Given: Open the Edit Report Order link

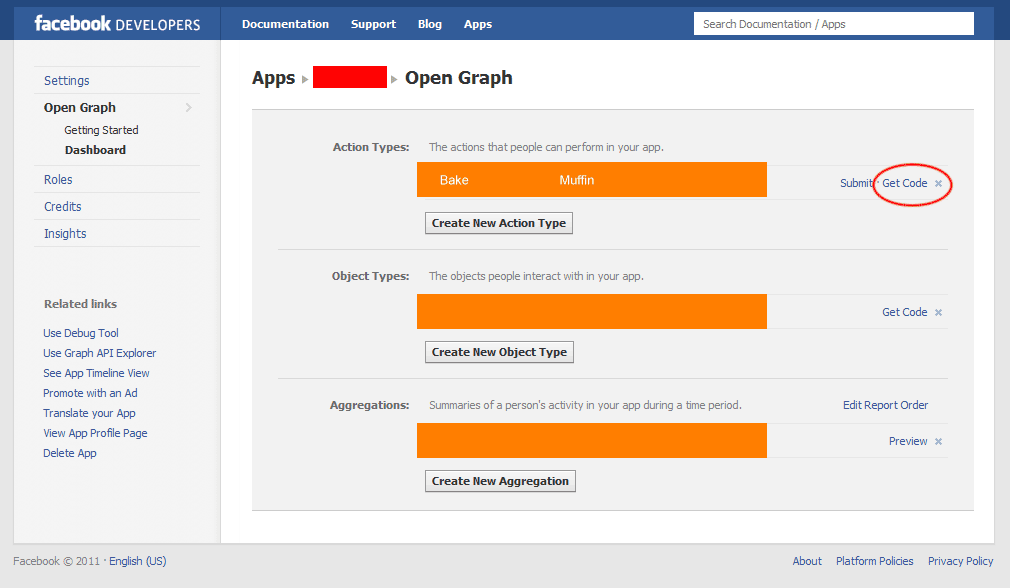Looking at the screenshot, I should pyautogui.click(x=885, y=405).
